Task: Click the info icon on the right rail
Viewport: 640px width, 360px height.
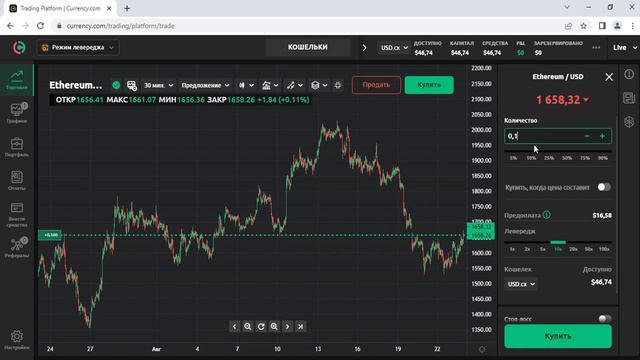Action: coord(629,74)
